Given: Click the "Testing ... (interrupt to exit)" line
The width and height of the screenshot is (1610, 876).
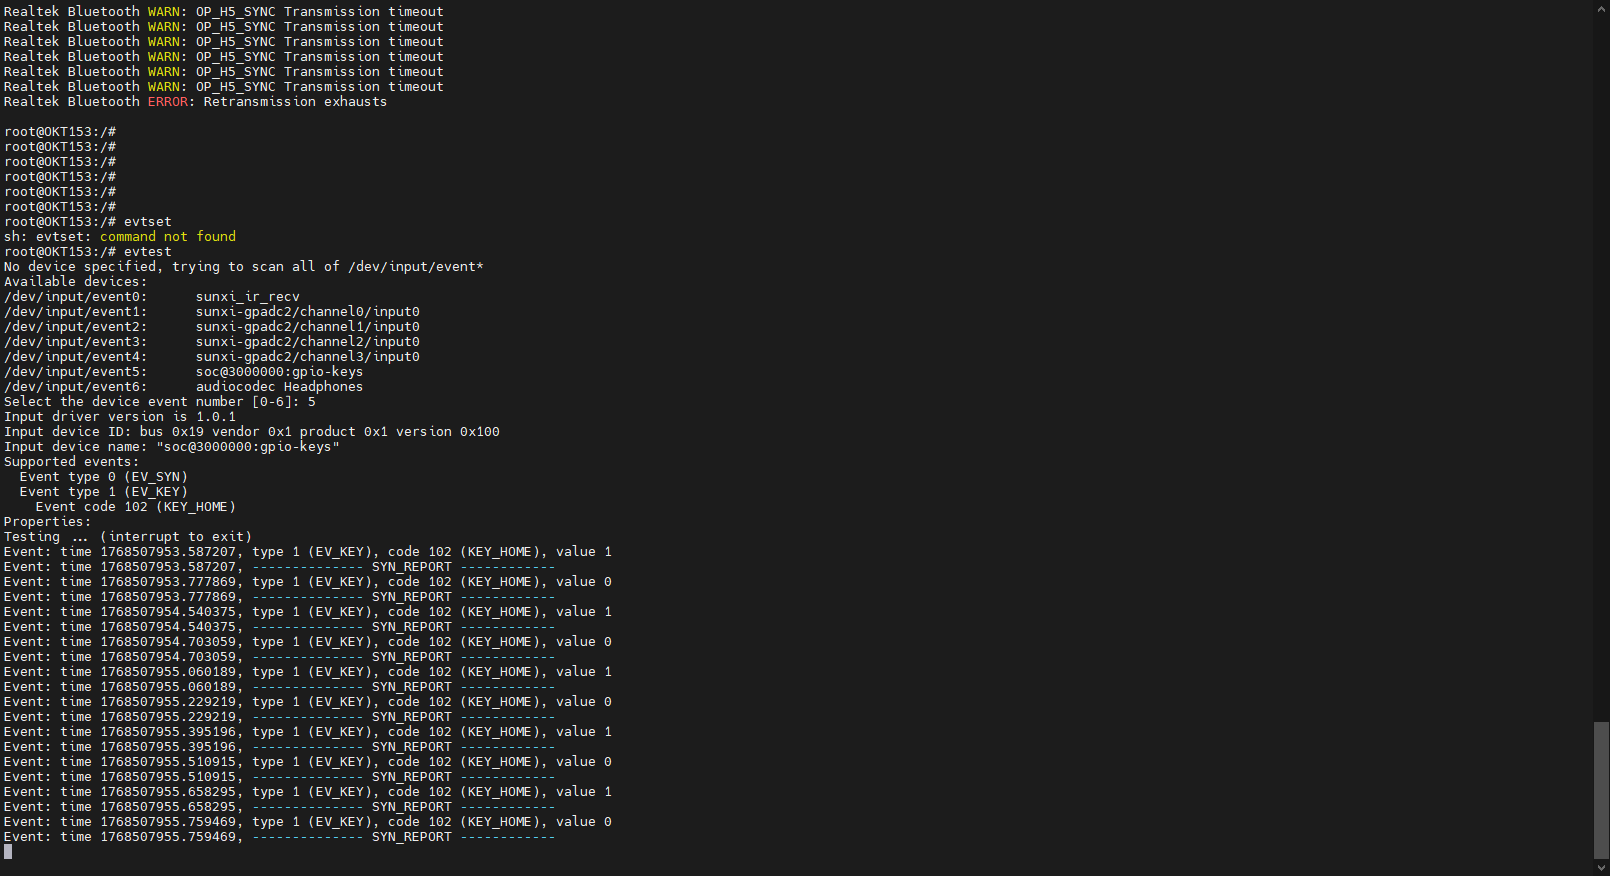Looking at the screenshot, I should coord(127,537).
